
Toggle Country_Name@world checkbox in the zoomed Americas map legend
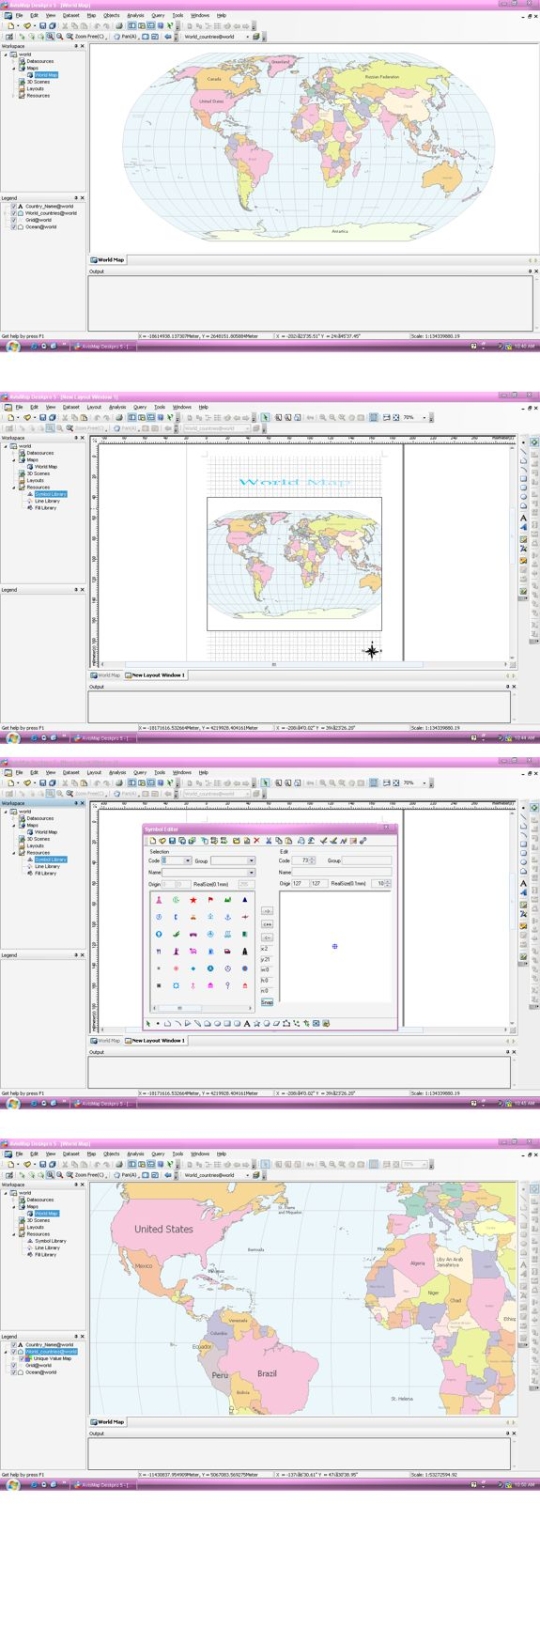[x=14, y=1345]
